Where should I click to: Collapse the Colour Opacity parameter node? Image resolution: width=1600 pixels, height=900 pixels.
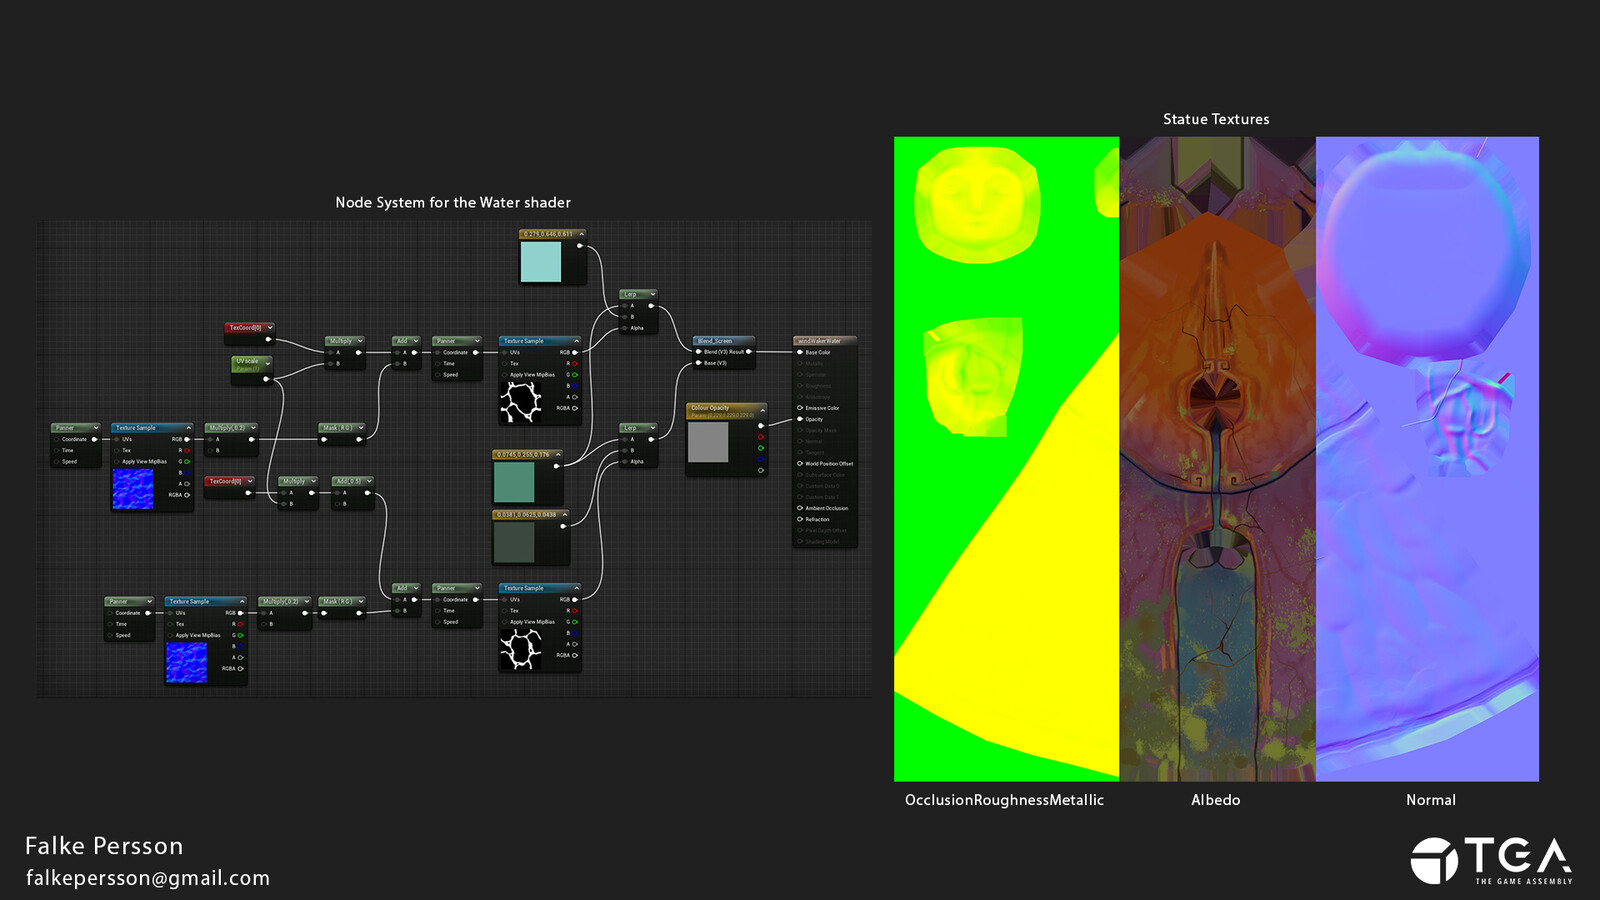point(762,409)
